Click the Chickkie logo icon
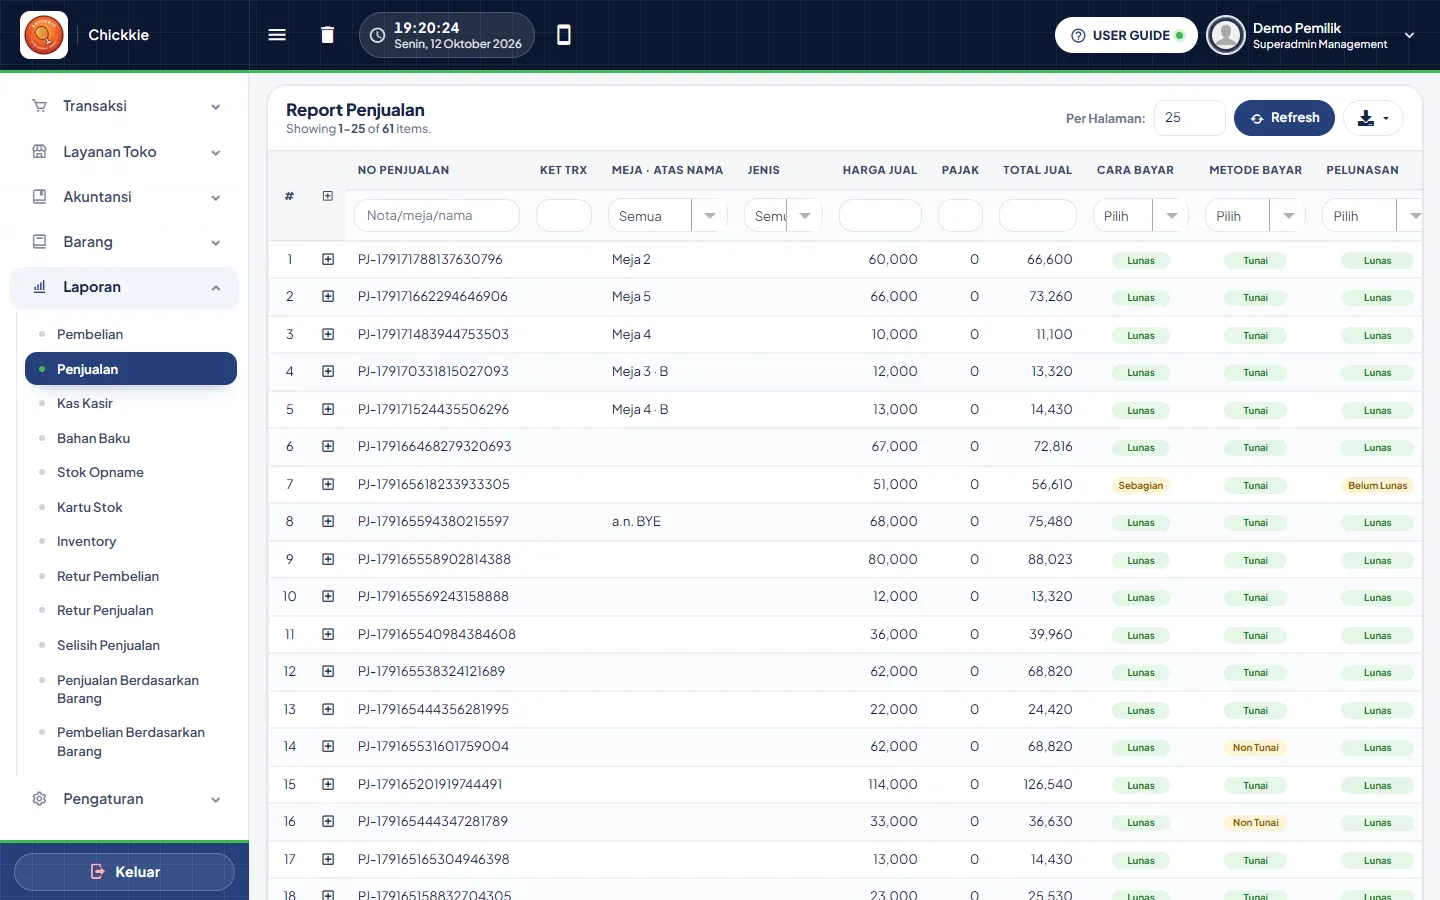This screenshot has width=1440, height=900. [x=44, y=35]
